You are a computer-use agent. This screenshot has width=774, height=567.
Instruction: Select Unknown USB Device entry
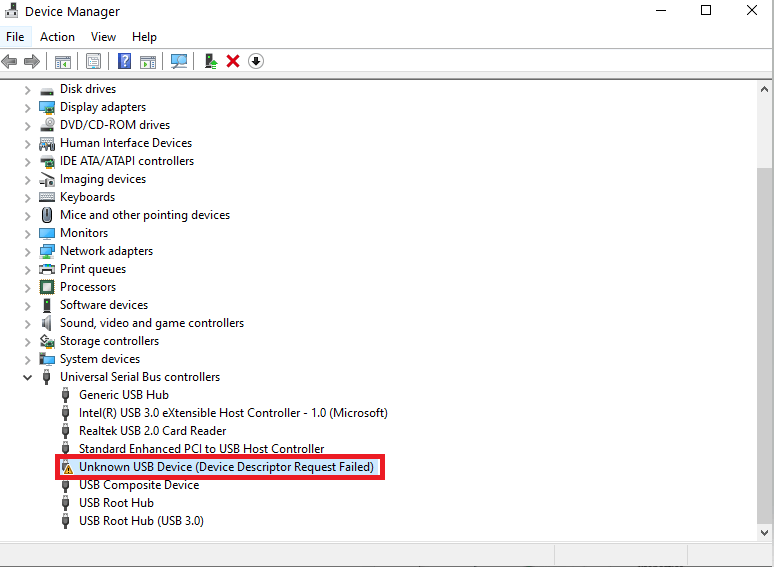click(x=226, y=467)
